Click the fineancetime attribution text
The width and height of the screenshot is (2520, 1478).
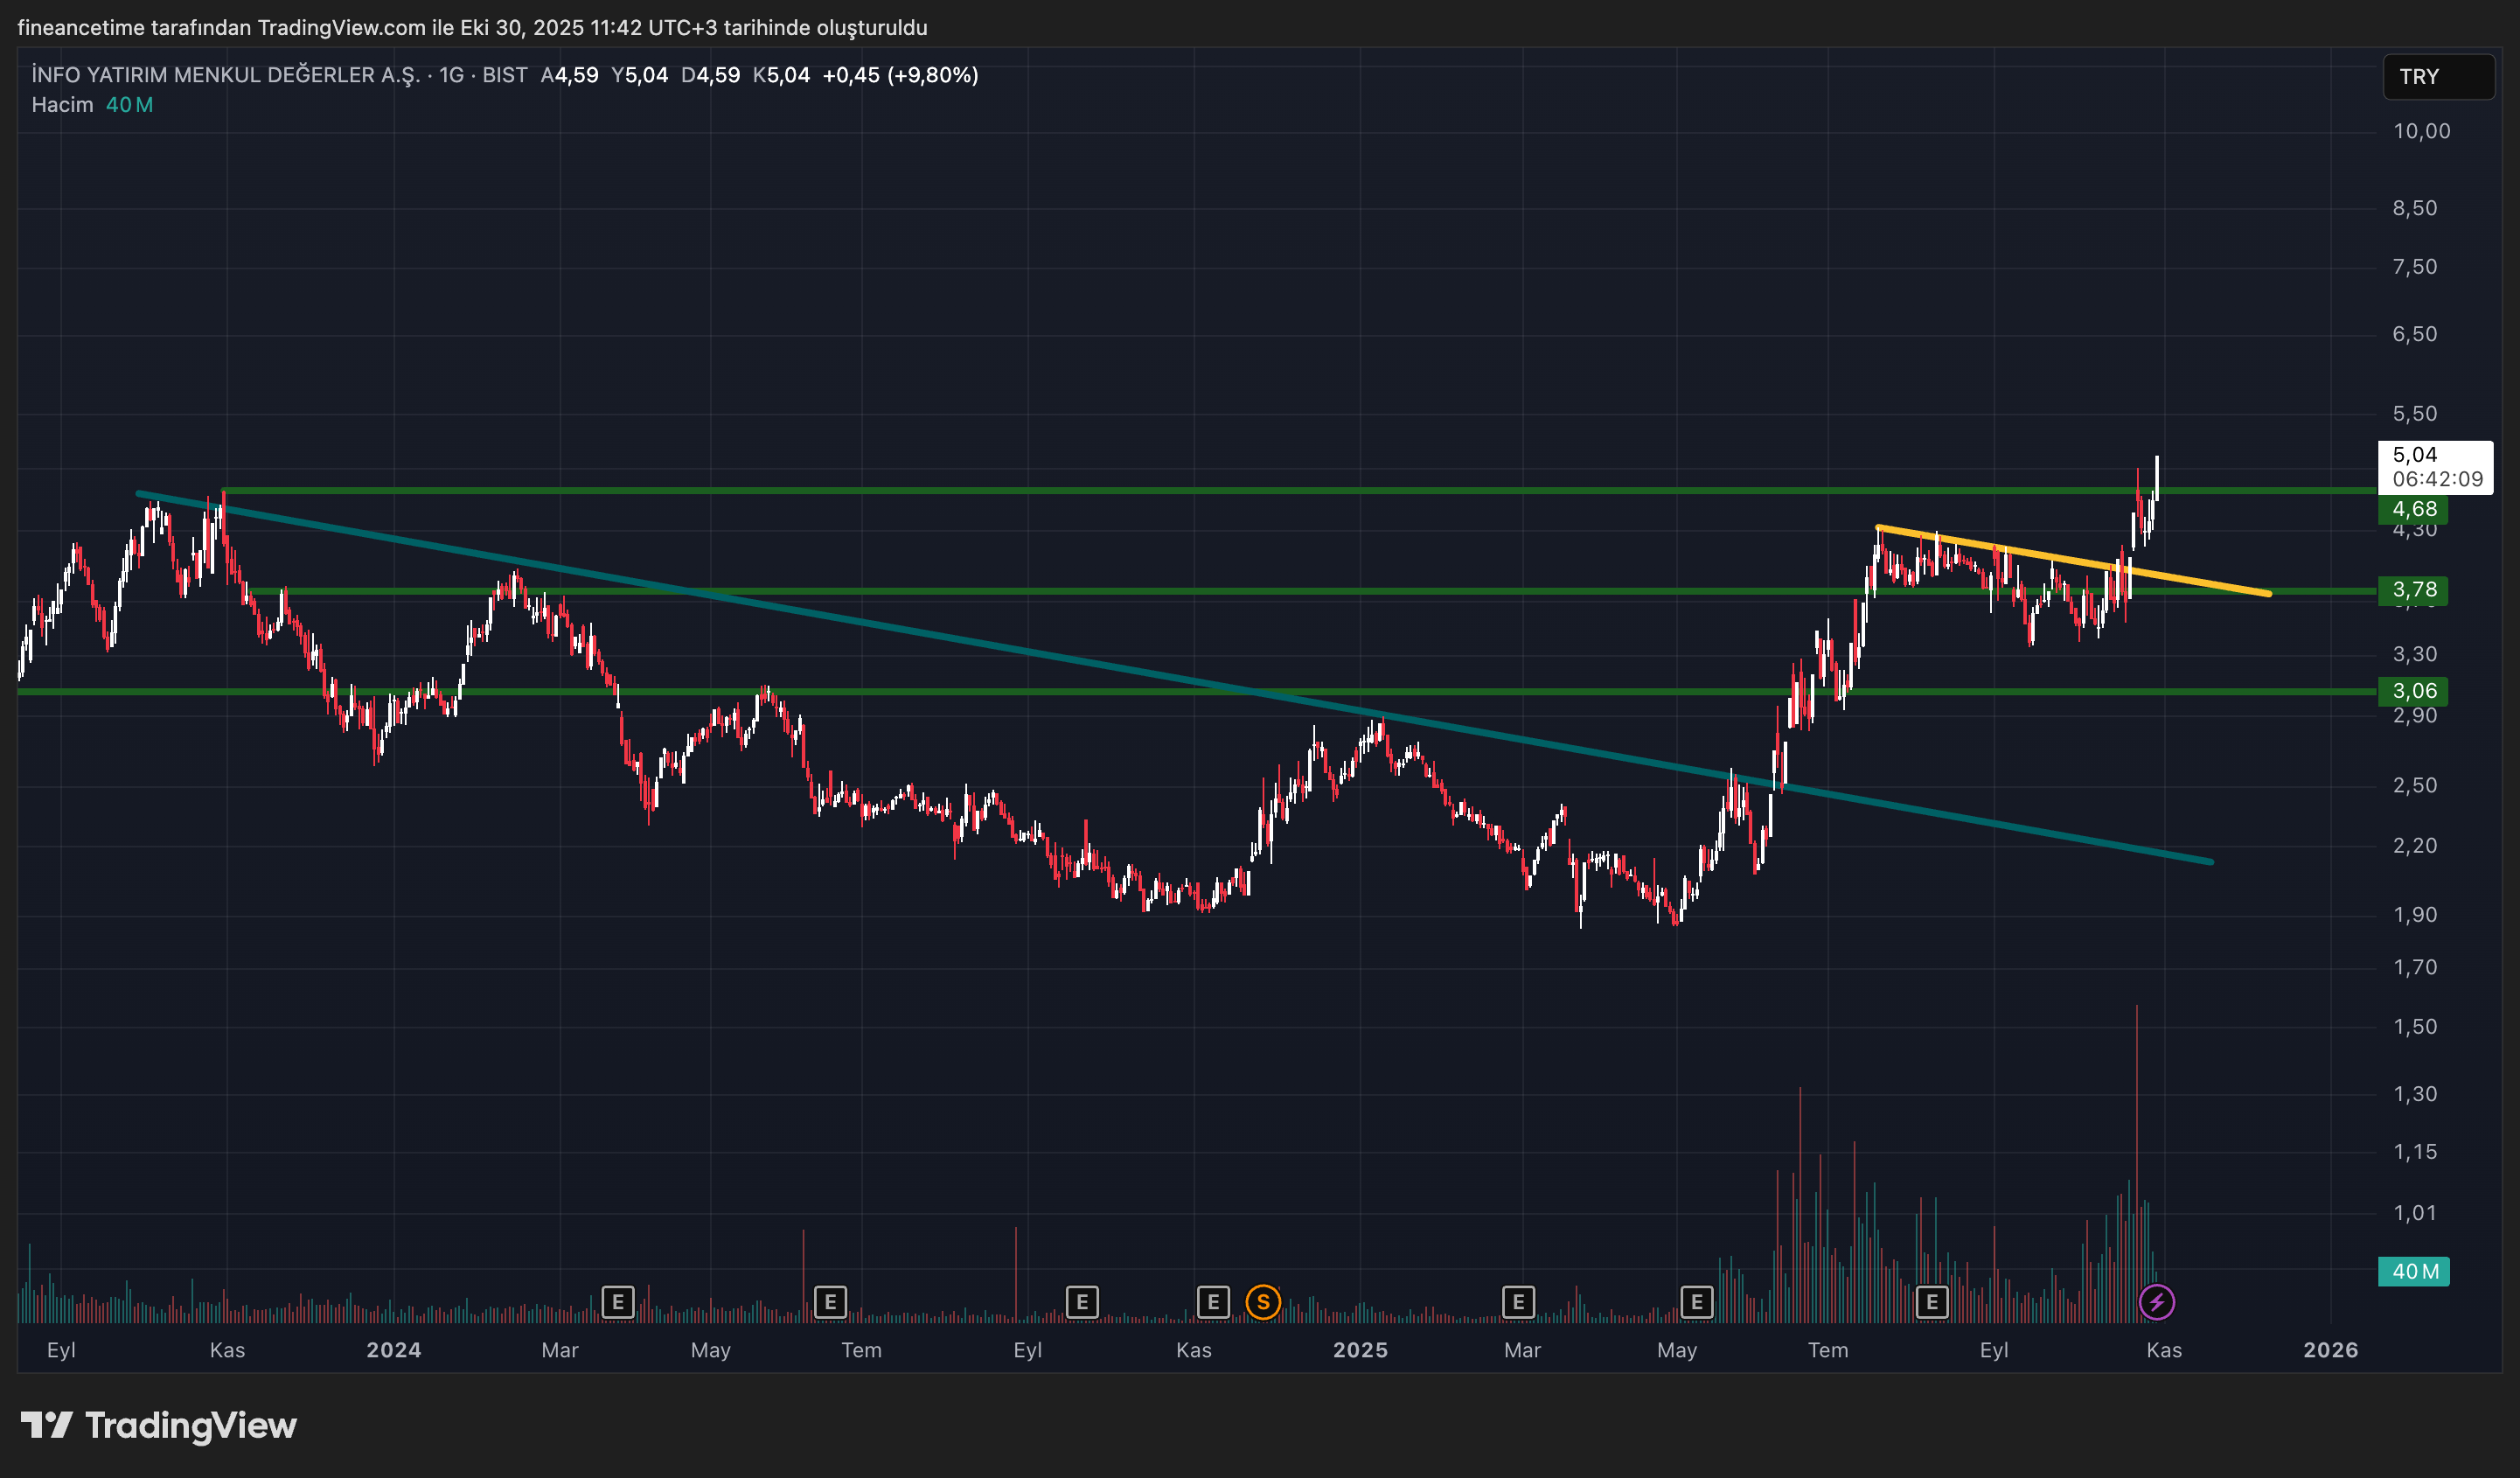tap(80, 28)
